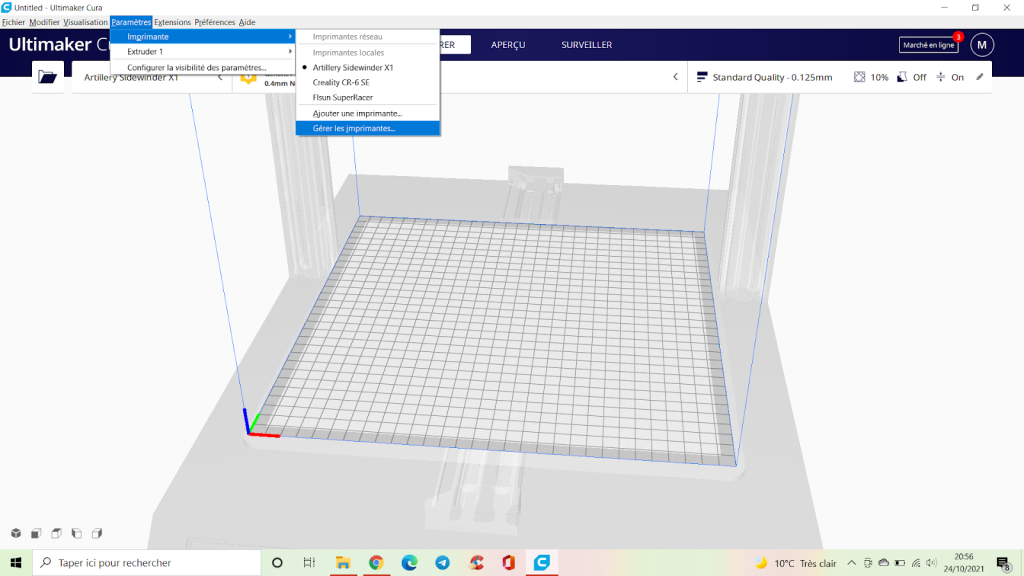The image size is (1024, 576).
Task: Switch to the SURVEILLER tab
Action: point(586,45)
